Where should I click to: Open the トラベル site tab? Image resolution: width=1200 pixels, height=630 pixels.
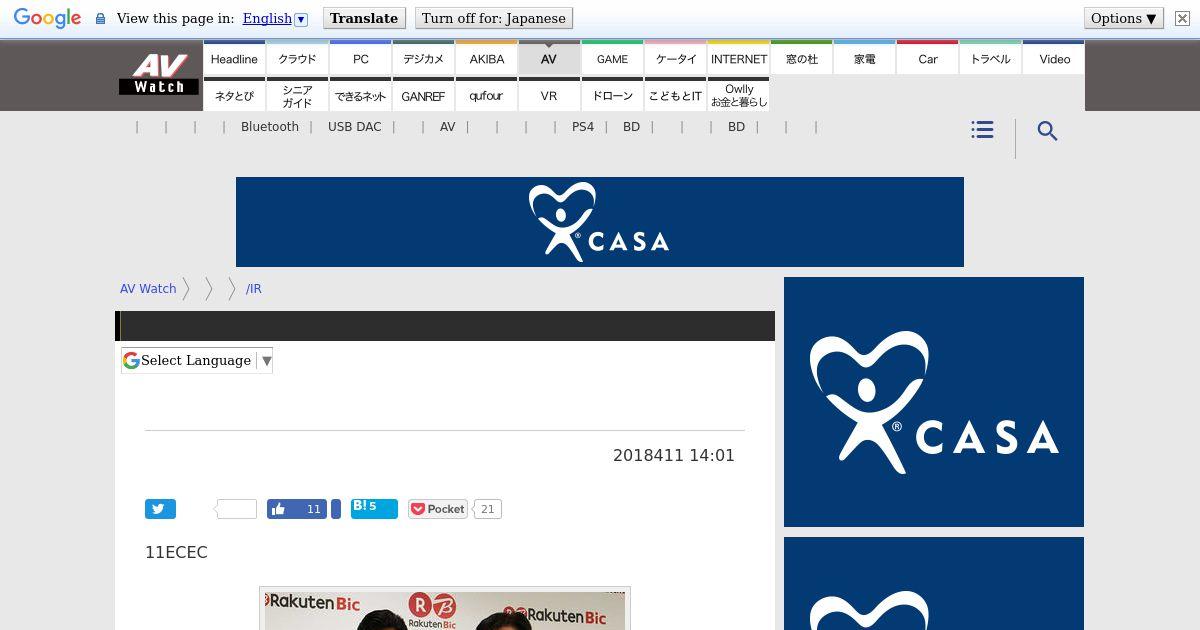click(x=991, y=59)
